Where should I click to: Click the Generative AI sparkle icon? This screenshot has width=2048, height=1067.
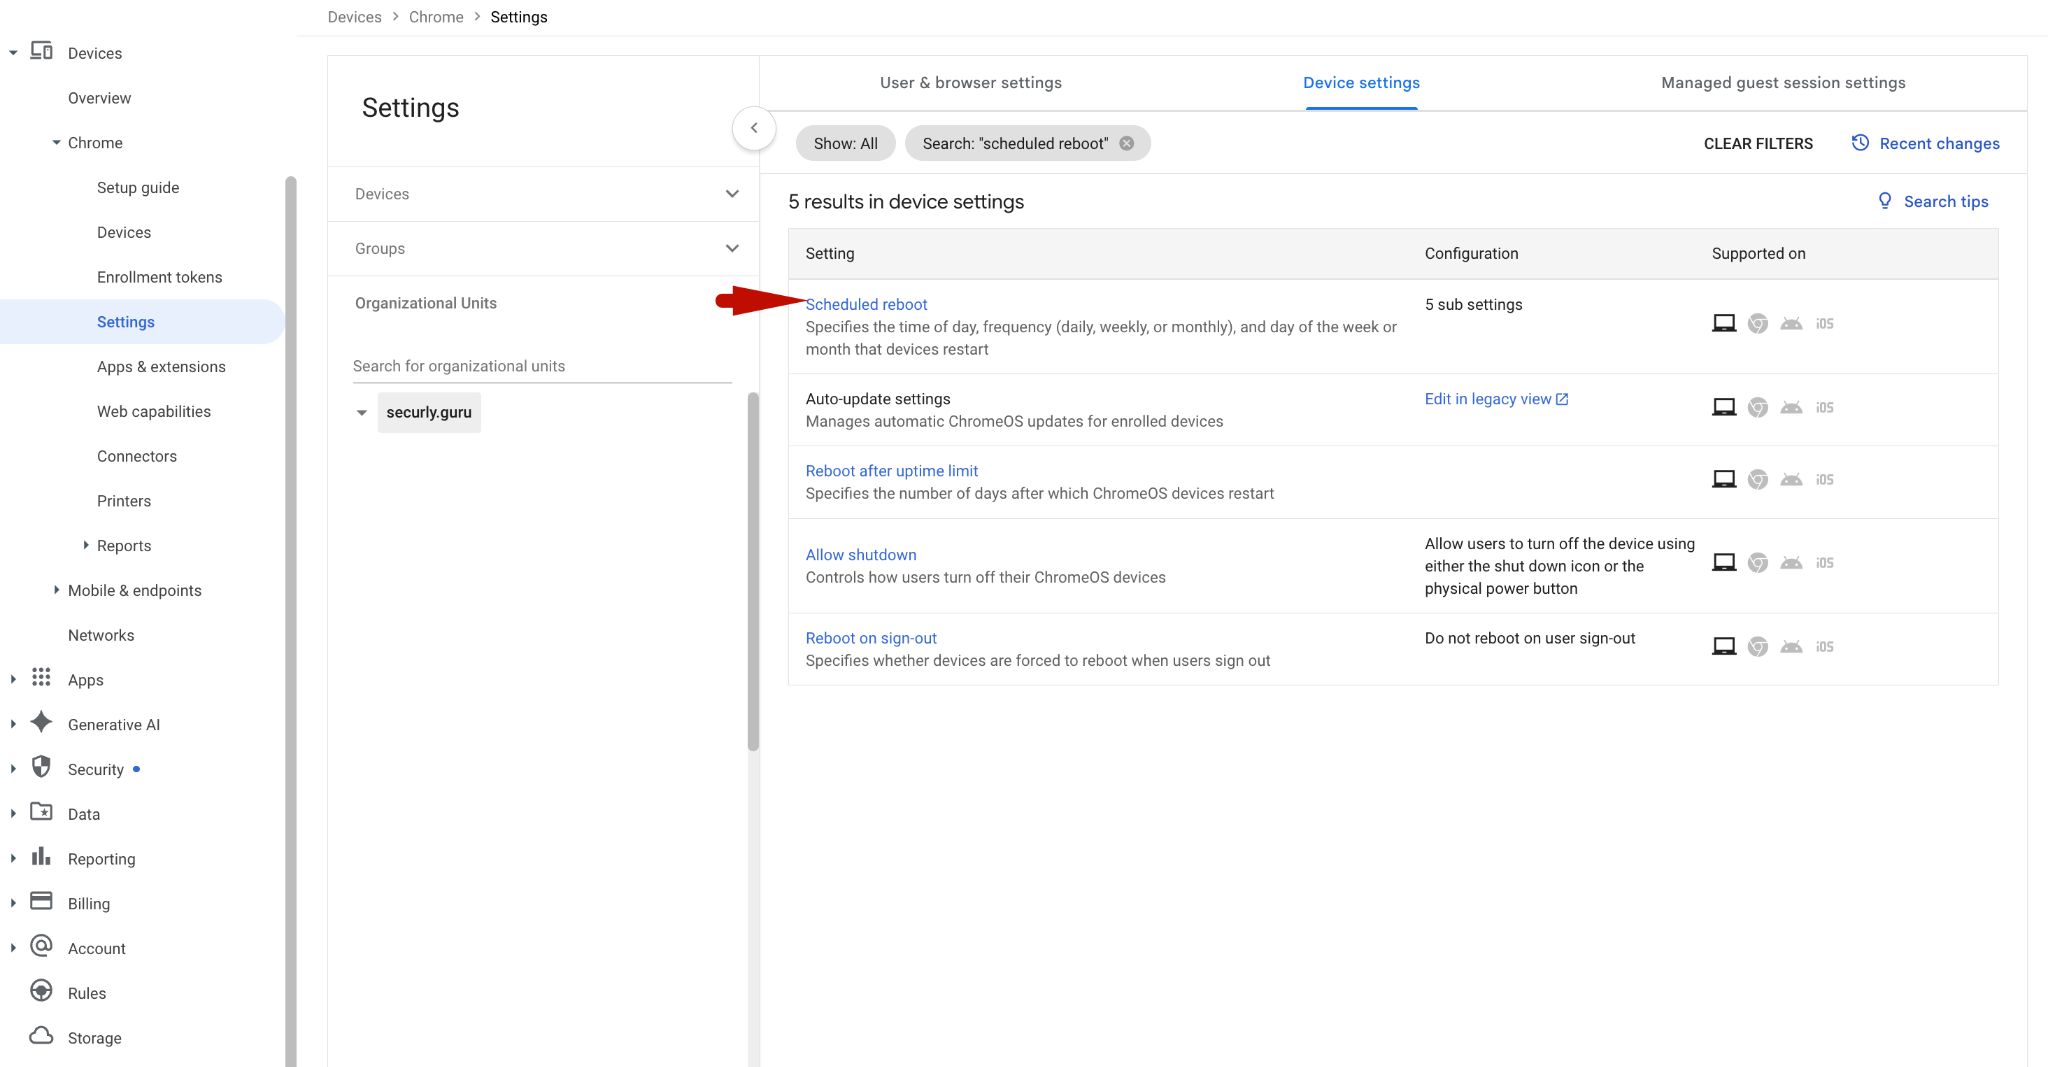(x=41, y=723)
